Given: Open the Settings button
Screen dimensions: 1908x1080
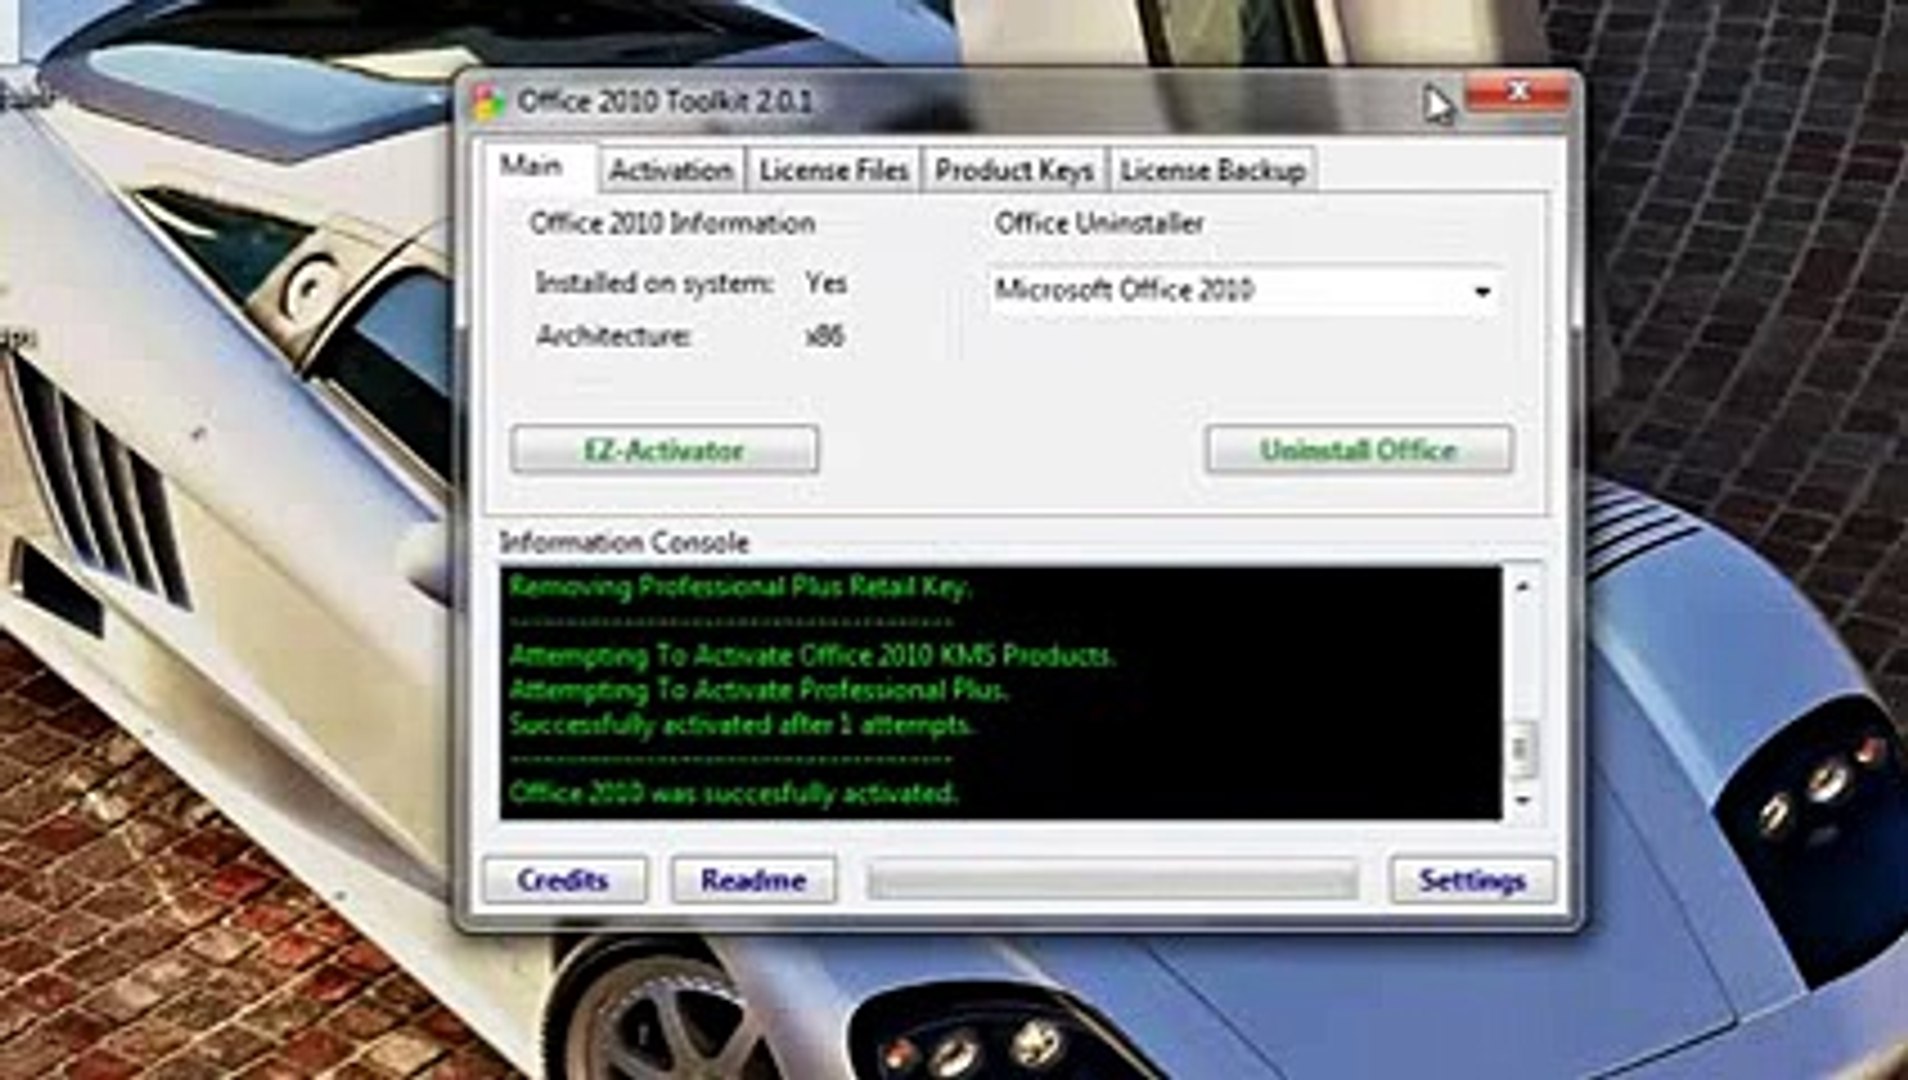Looking at the screenshot, I should pyautogui.click(x=1472, y=880).
